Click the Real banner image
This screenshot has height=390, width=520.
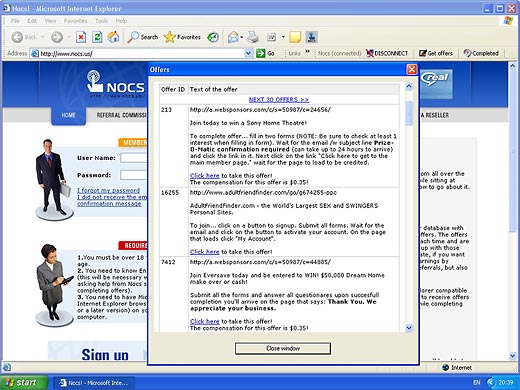click(436, 84)
